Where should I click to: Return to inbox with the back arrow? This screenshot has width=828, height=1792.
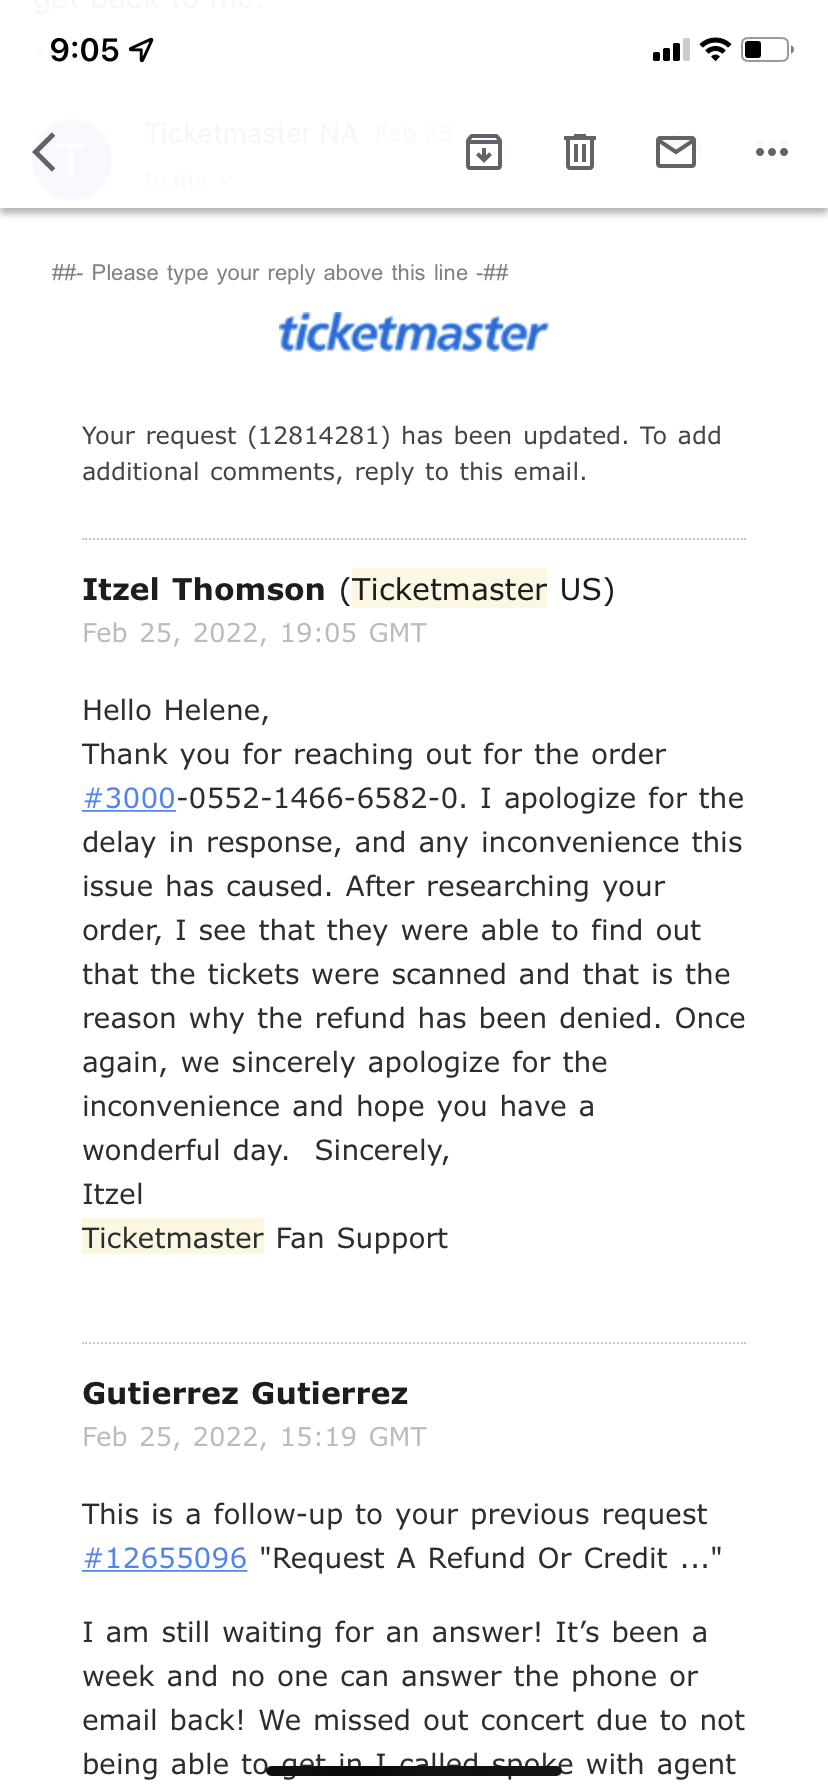coord(43,152)
